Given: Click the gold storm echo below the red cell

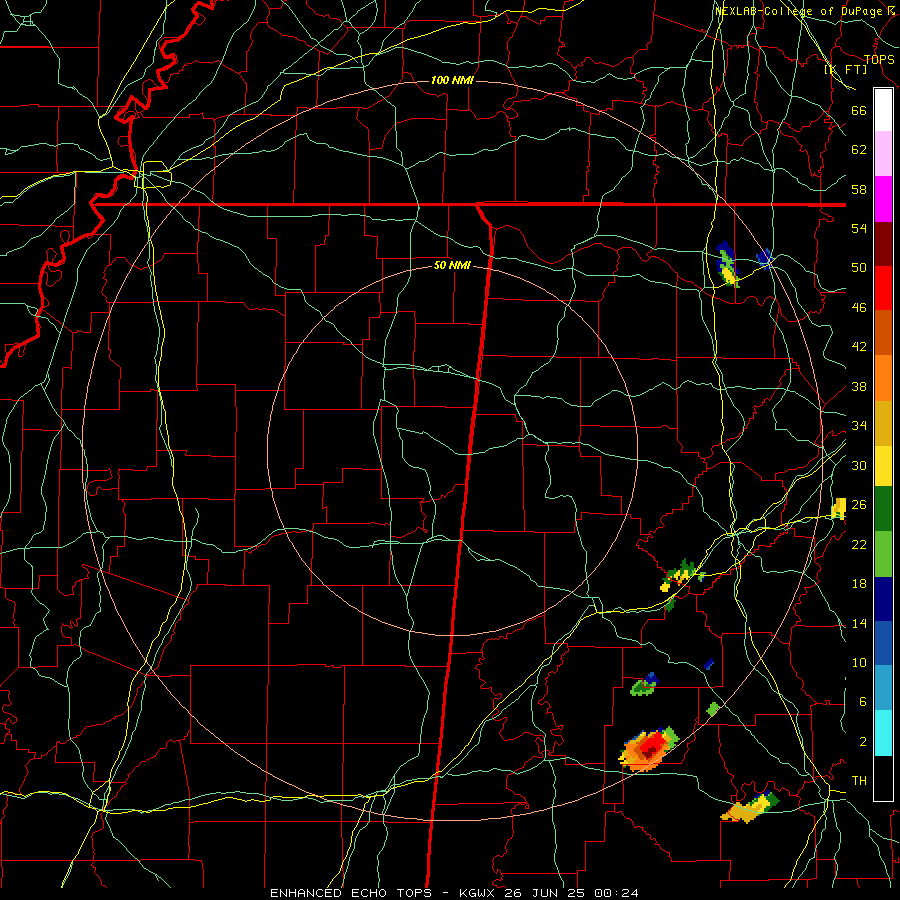Looking at the screenshot, I should tap(750, 808).
